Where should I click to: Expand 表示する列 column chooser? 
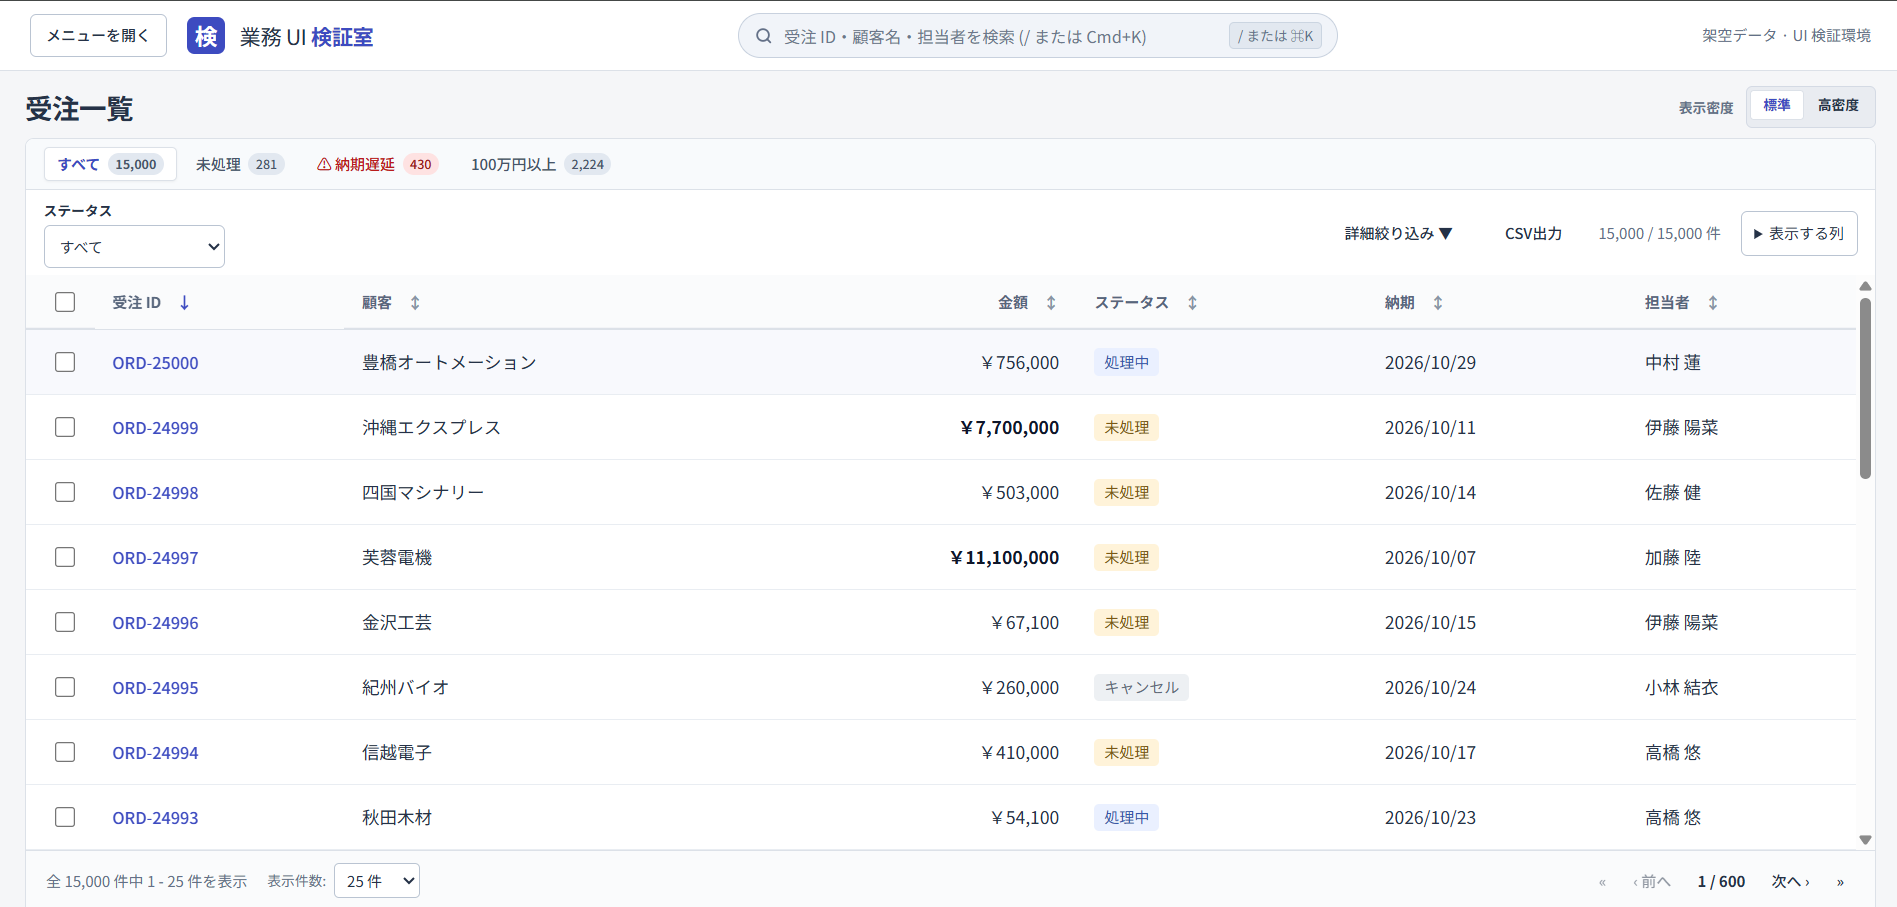tap(1799, 233)
